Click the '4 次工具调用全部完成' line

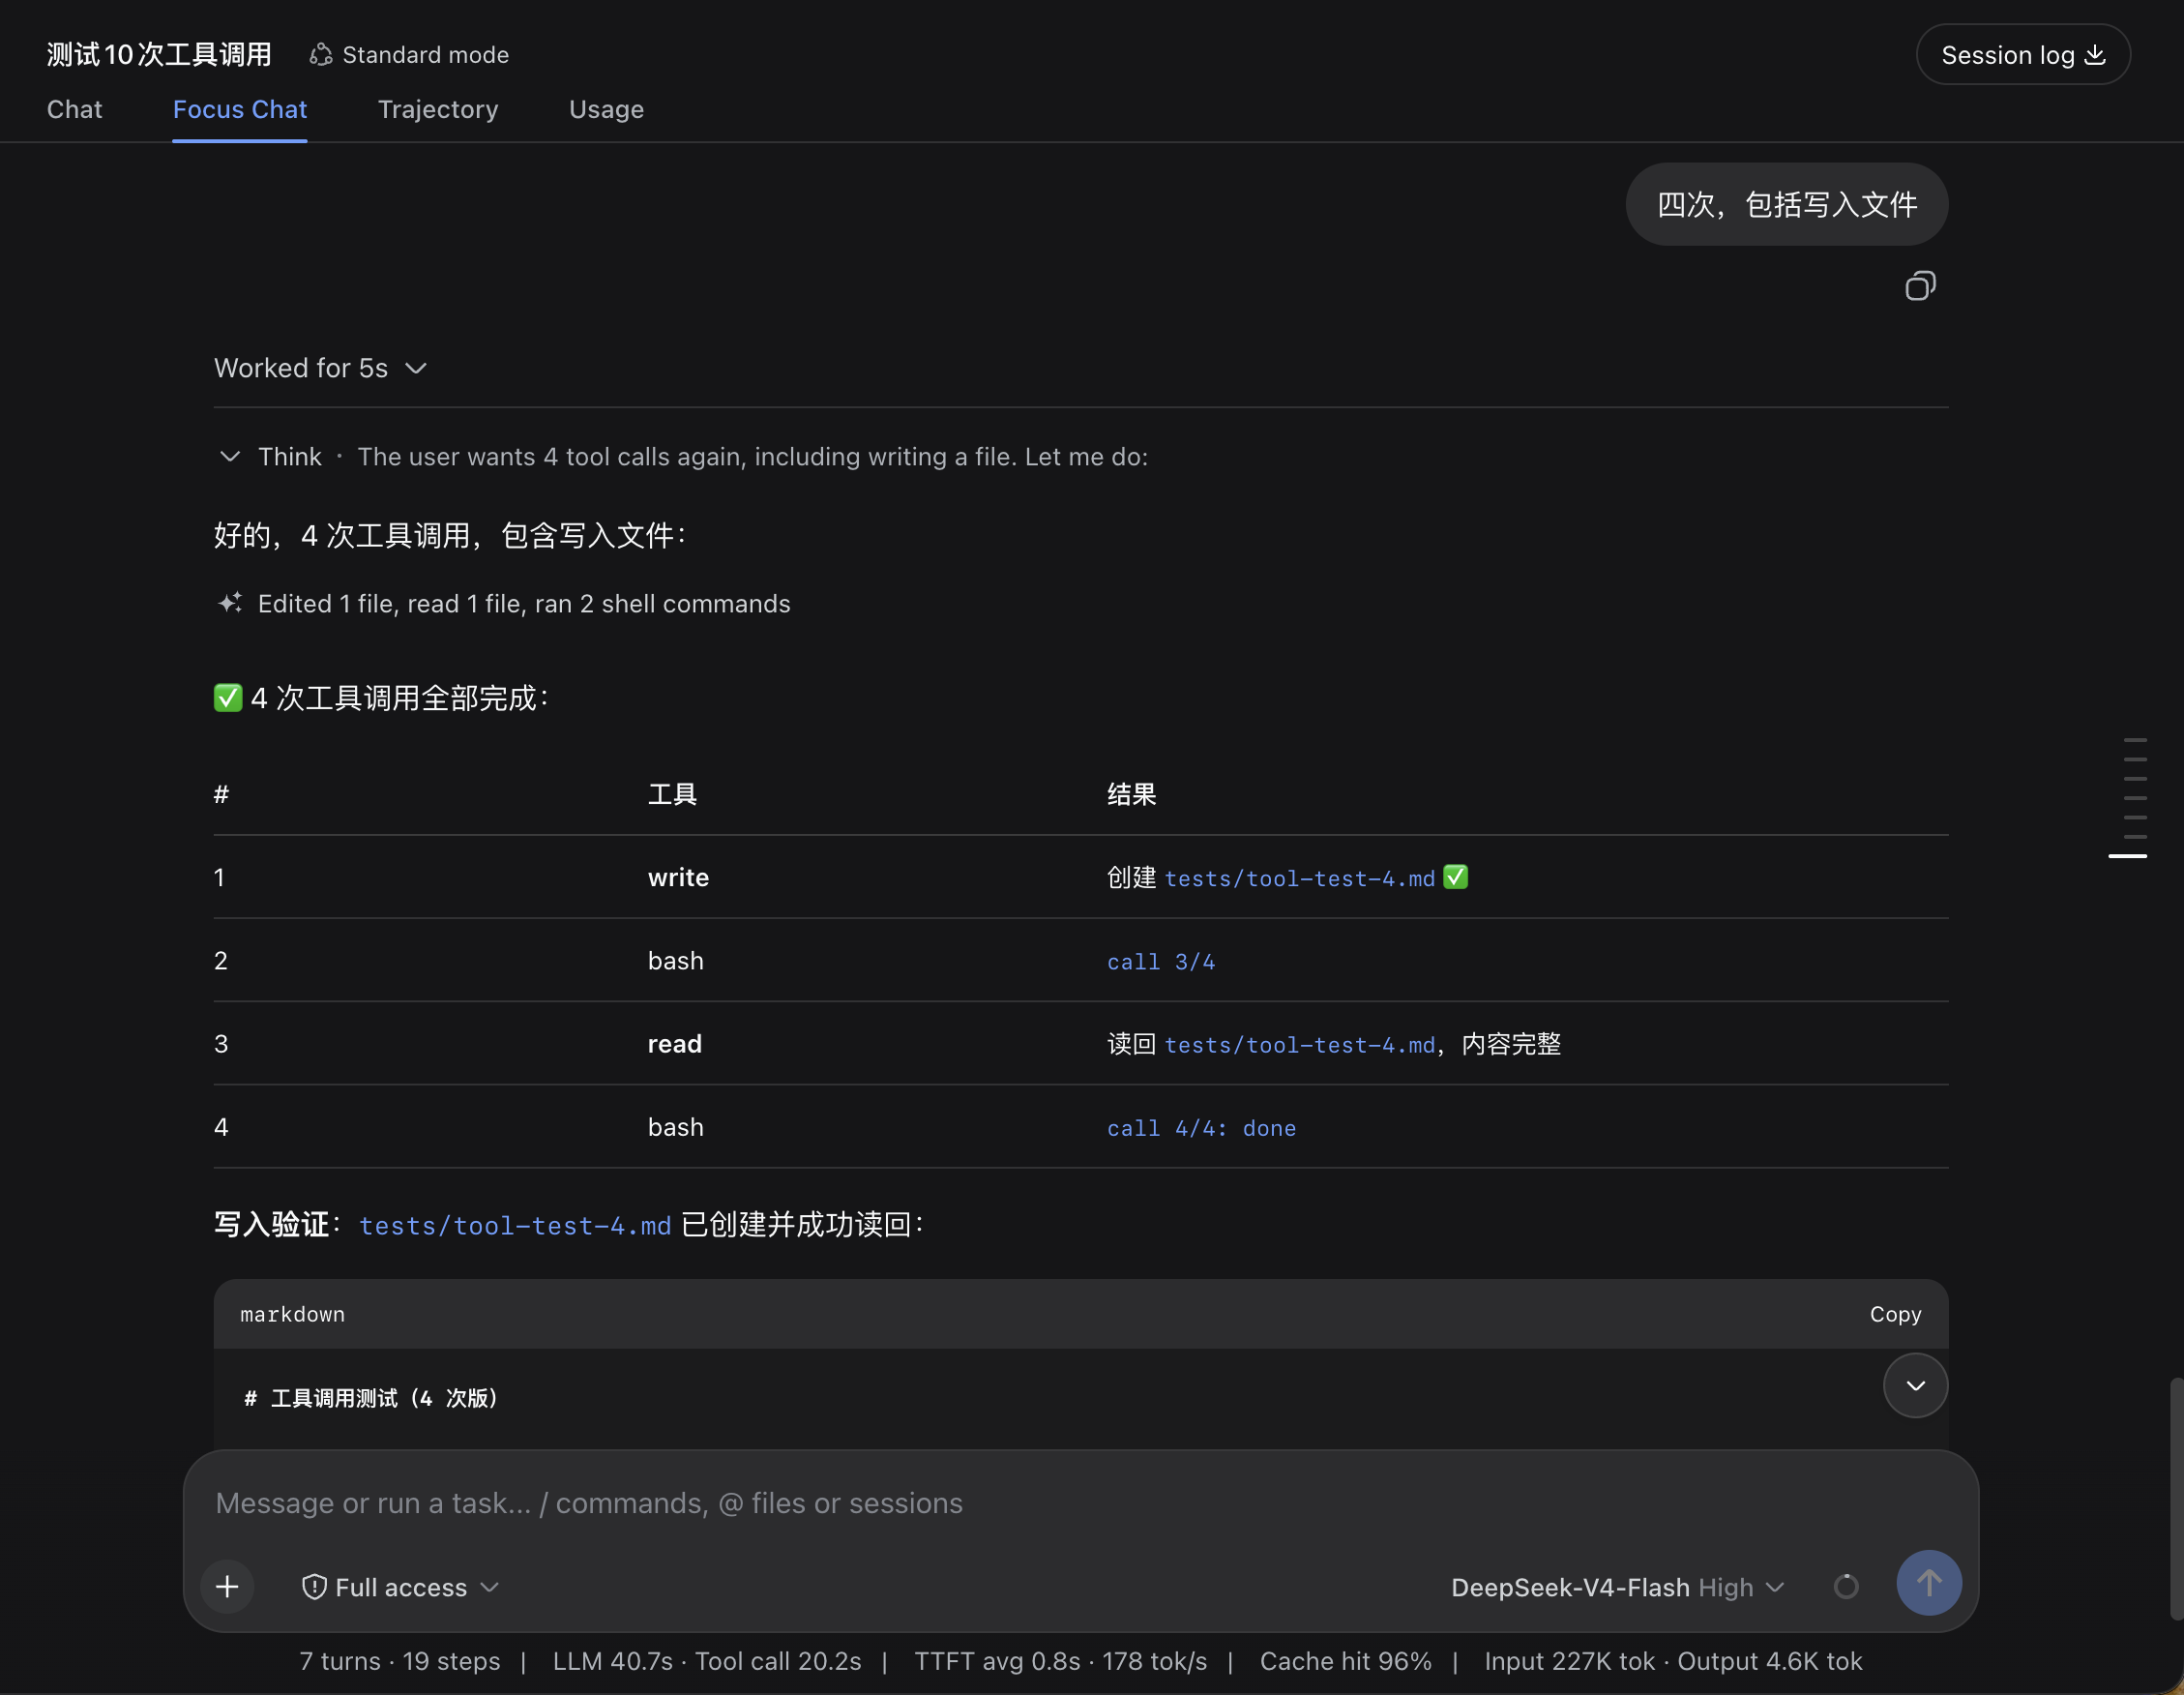tap(381, 697)
